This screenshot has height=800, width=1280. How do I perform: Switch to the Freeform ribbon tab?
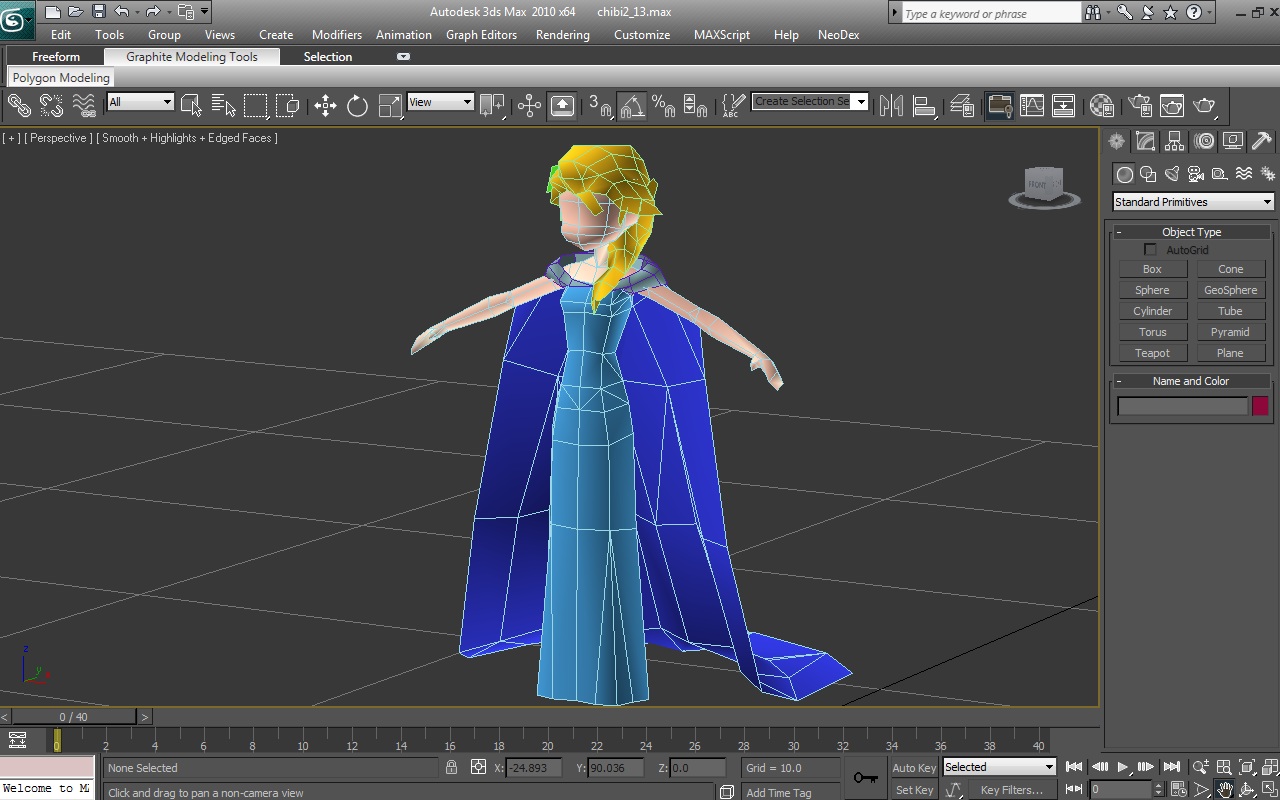[56, 57]
